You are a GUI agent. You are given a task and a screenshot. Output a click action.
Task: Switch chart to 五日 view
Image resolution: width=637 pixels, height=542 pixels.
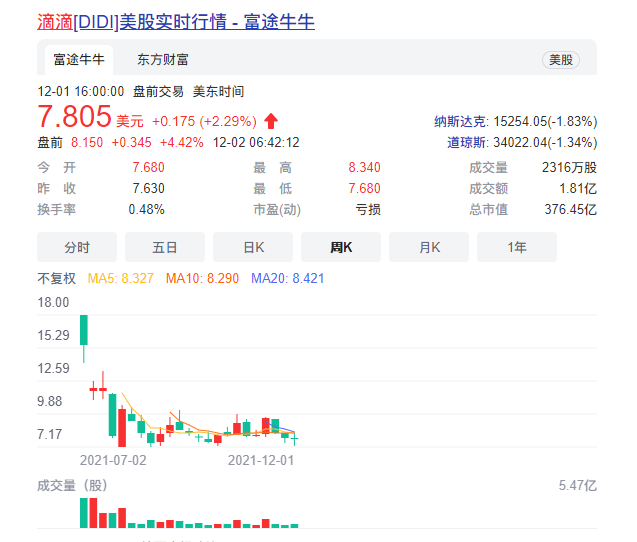tap(165, 247)
